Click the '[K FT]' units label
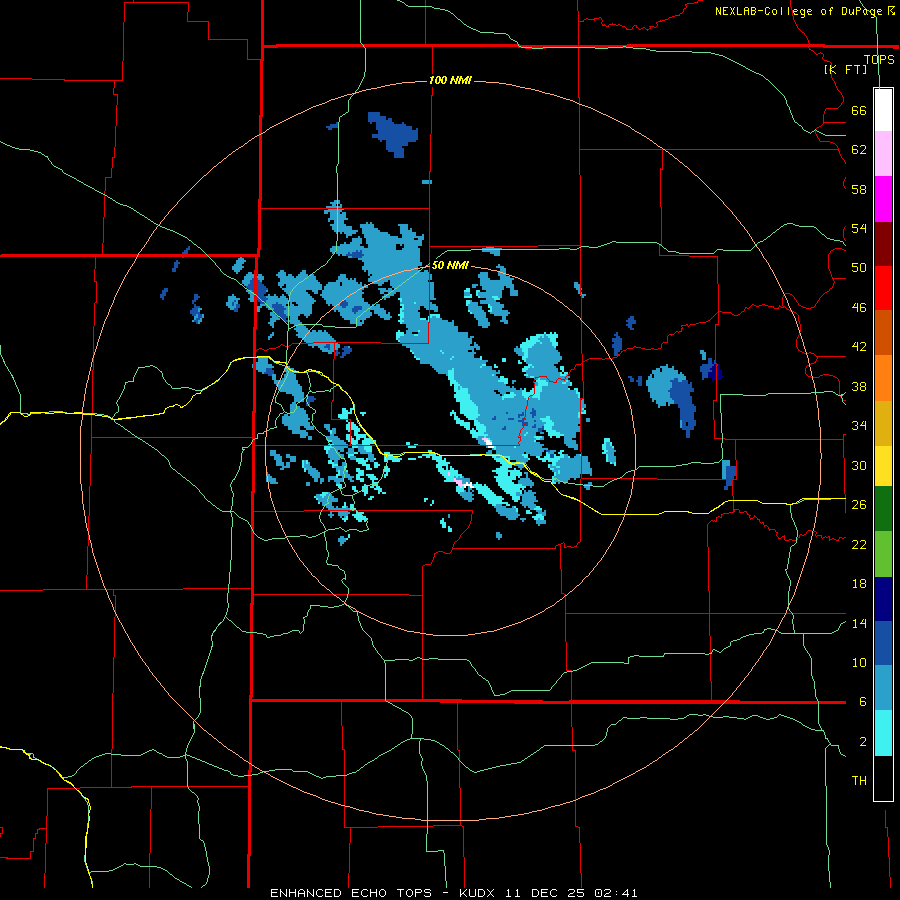 pos(846,70)
